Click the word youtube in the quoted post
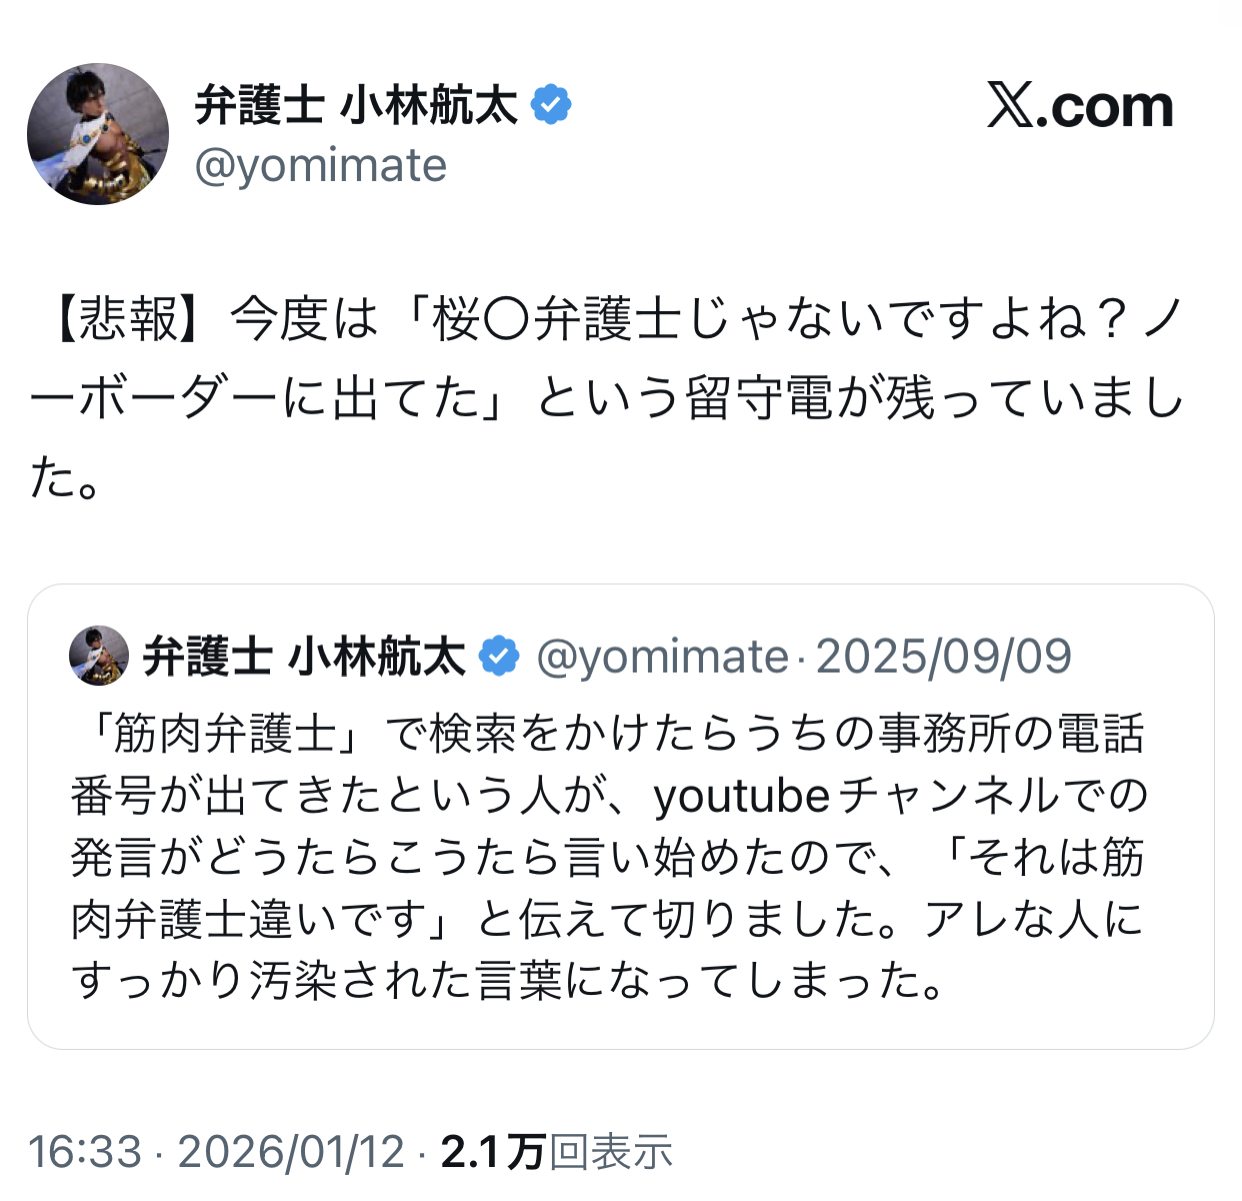The width and height of the screenshot is (1242, 1201). point(741,796)
